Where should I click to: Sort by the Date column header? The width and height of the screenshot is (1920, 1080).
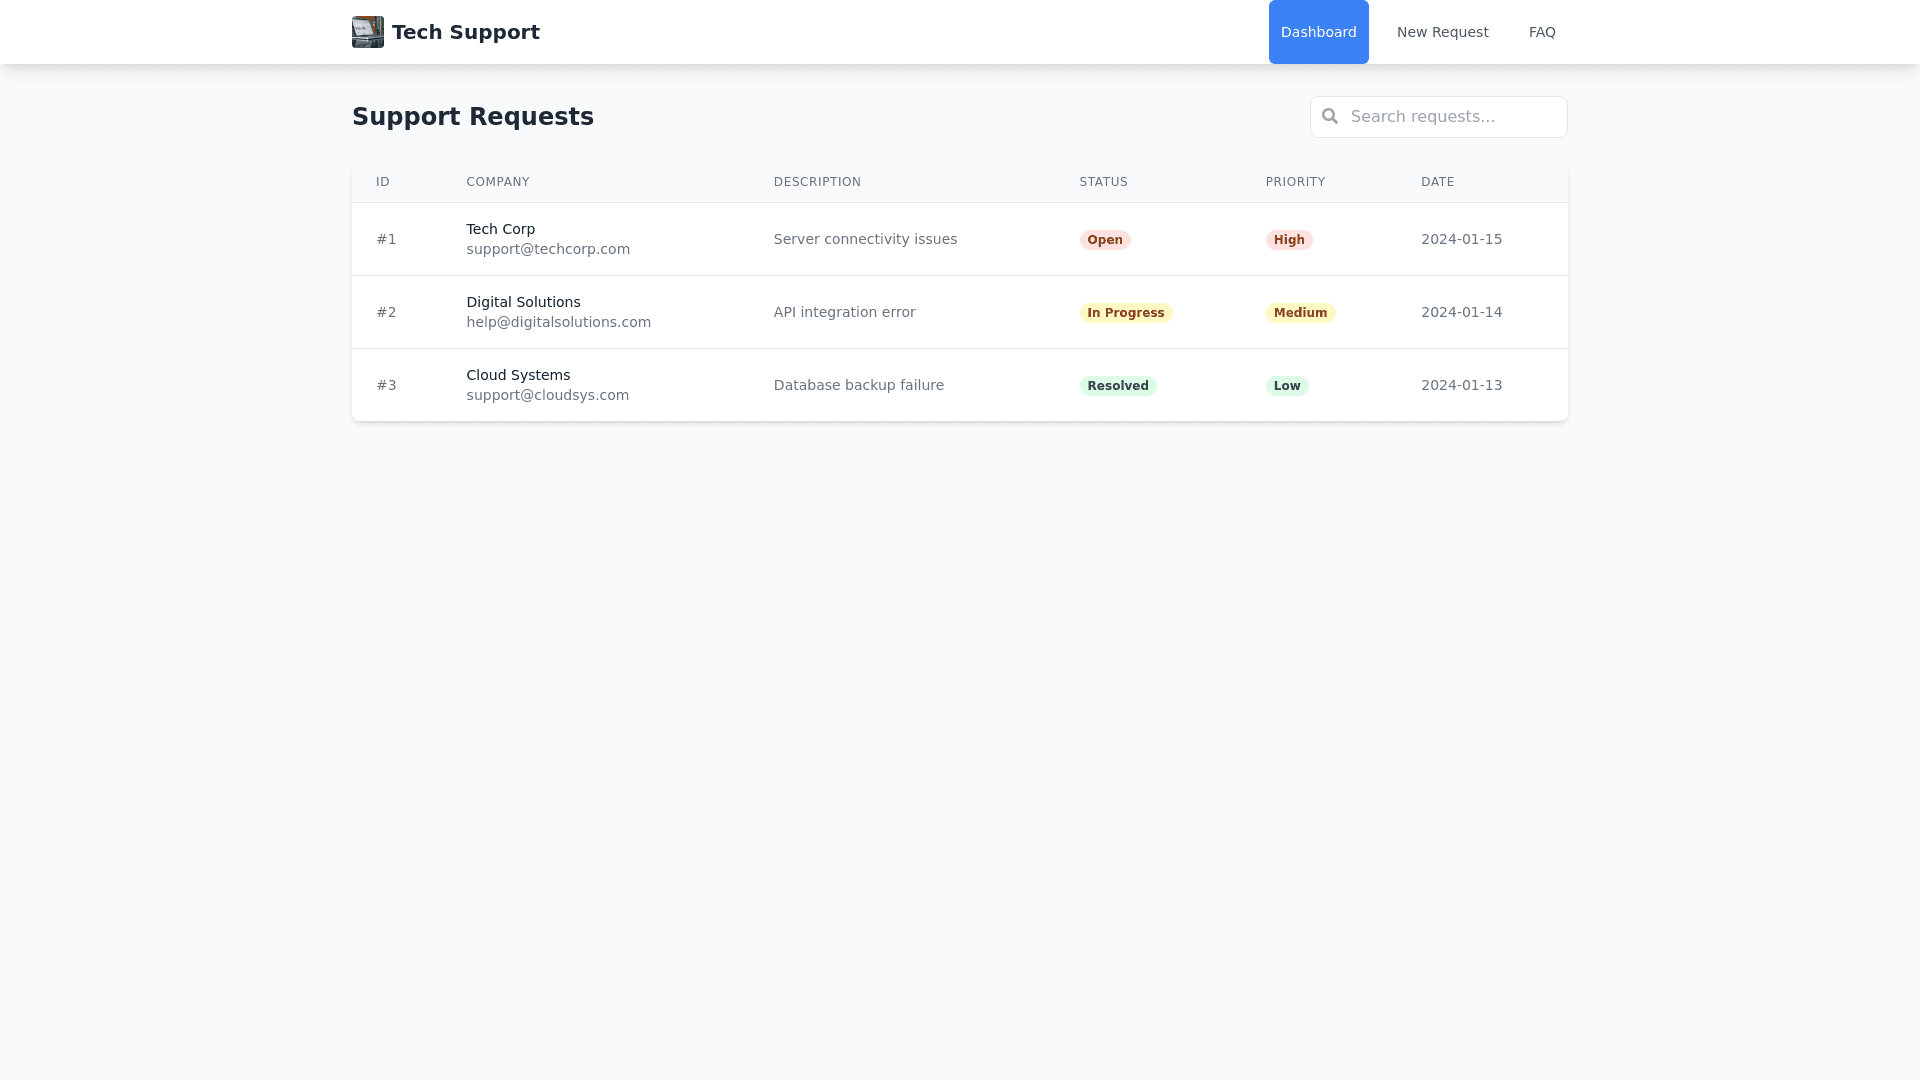[x=1437, y=182]
